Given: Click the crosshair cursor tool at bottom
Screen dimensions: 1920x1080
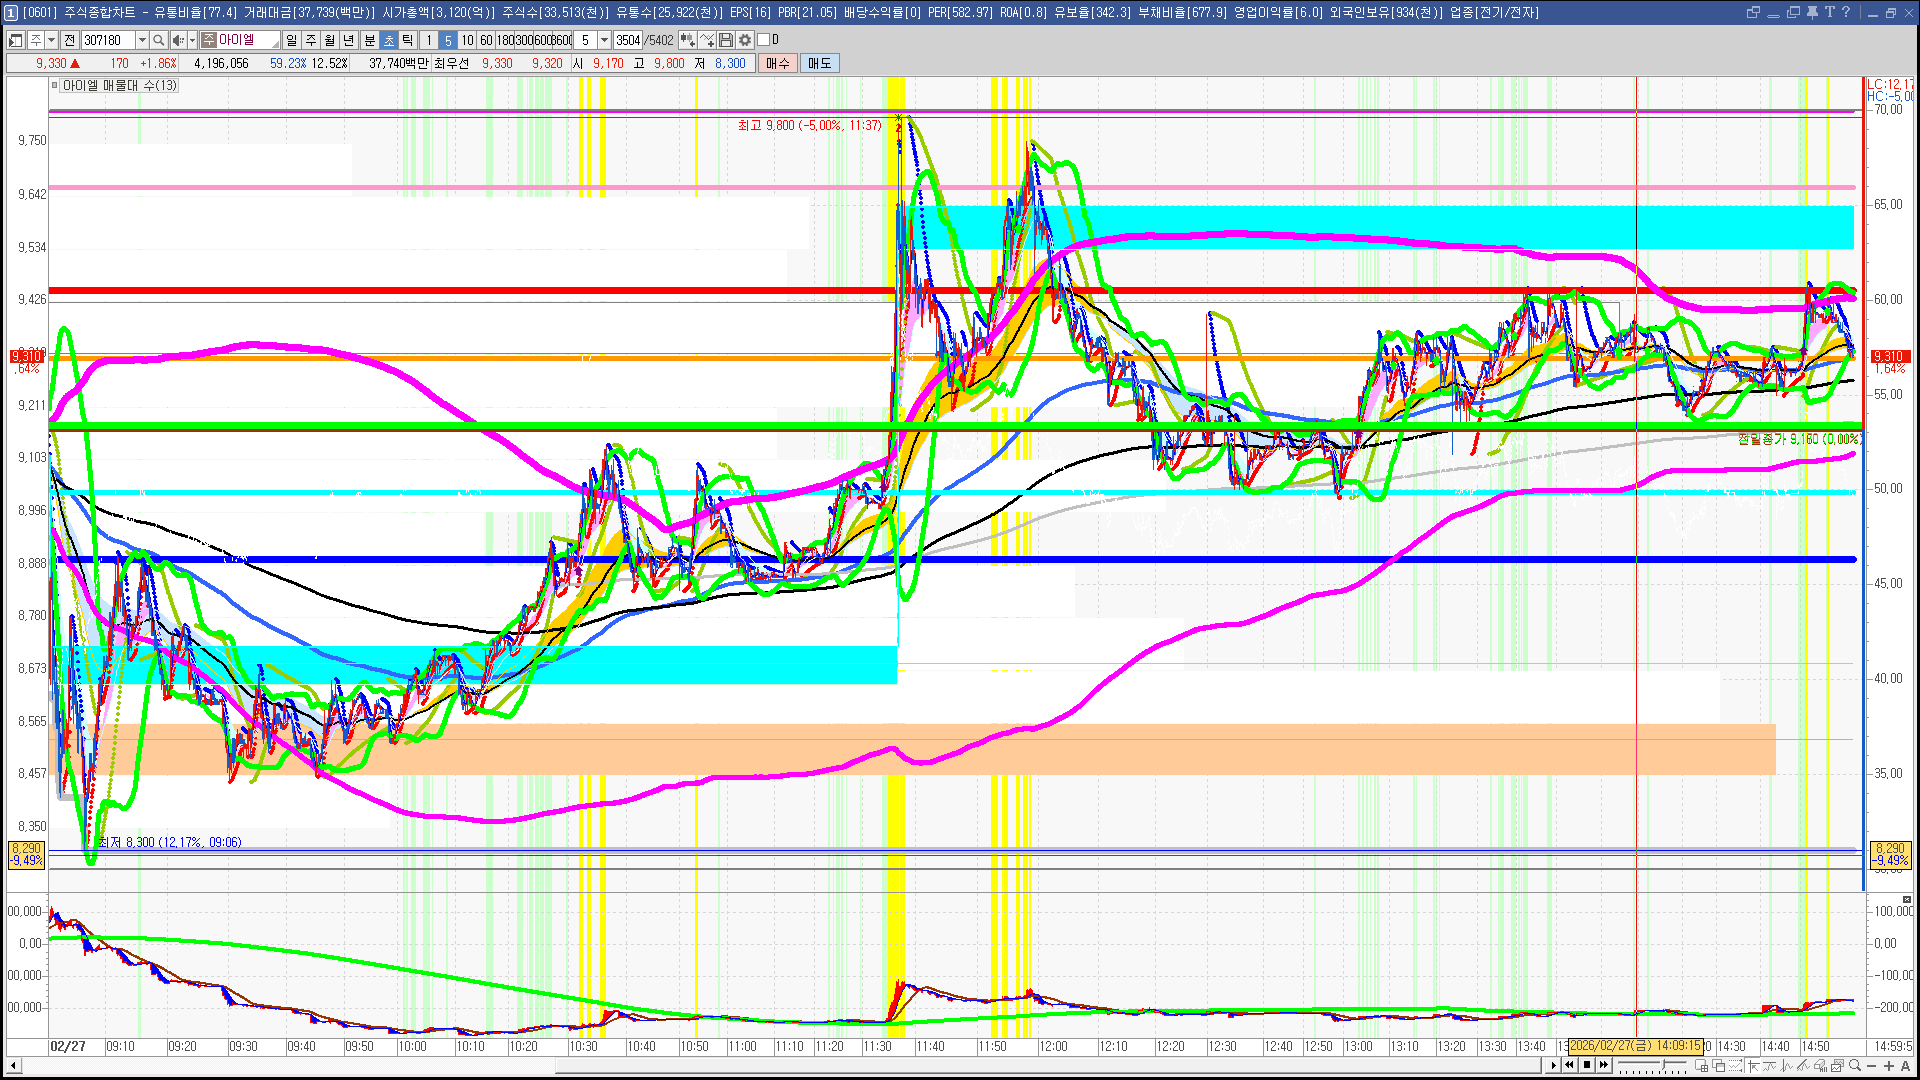Looking at the screenshot, I should (x=1753, y=1065).
